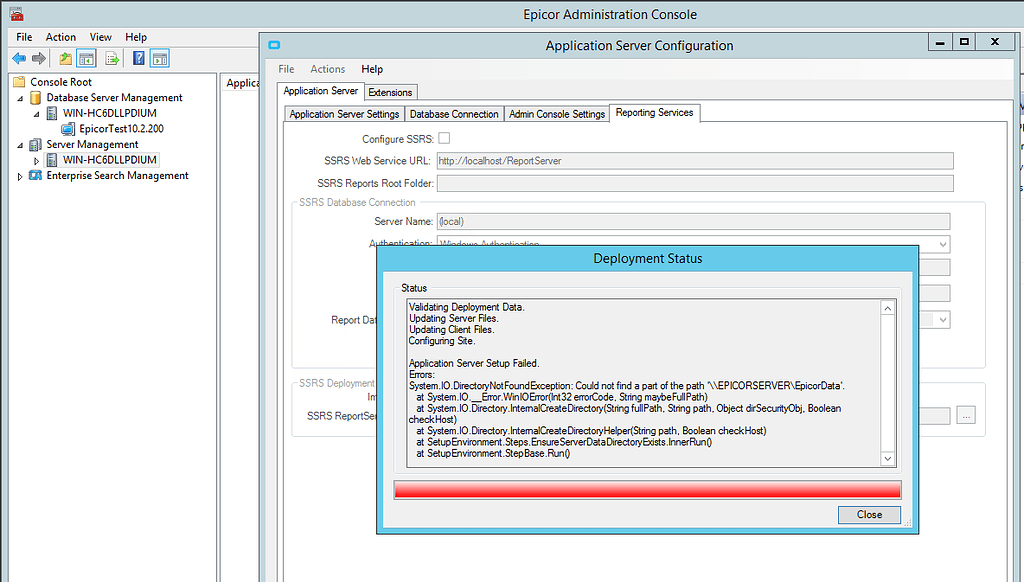Click the Up One Level folder icon
The height and width of the screenshot is (582, 1024).
pos(66,59)
